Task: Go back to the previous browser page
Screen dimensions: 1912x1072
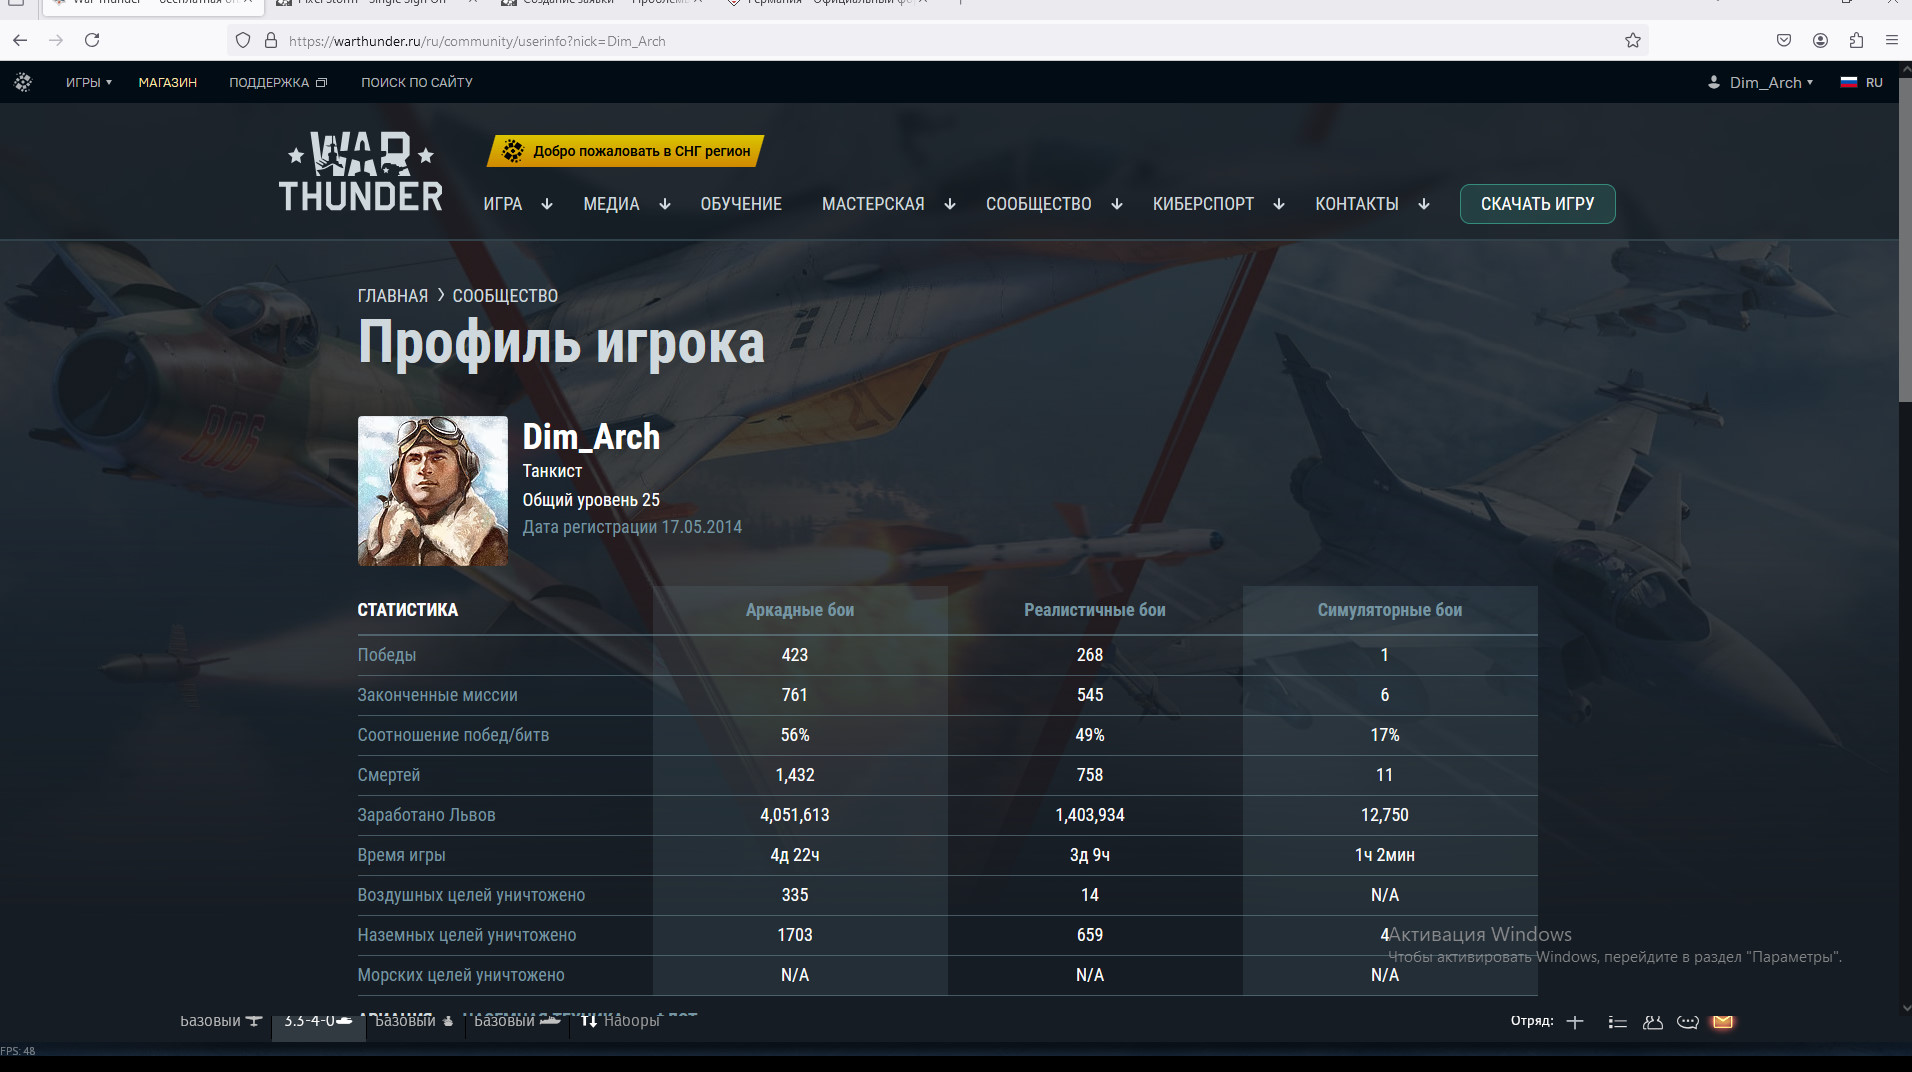Action: pos(20,40)
